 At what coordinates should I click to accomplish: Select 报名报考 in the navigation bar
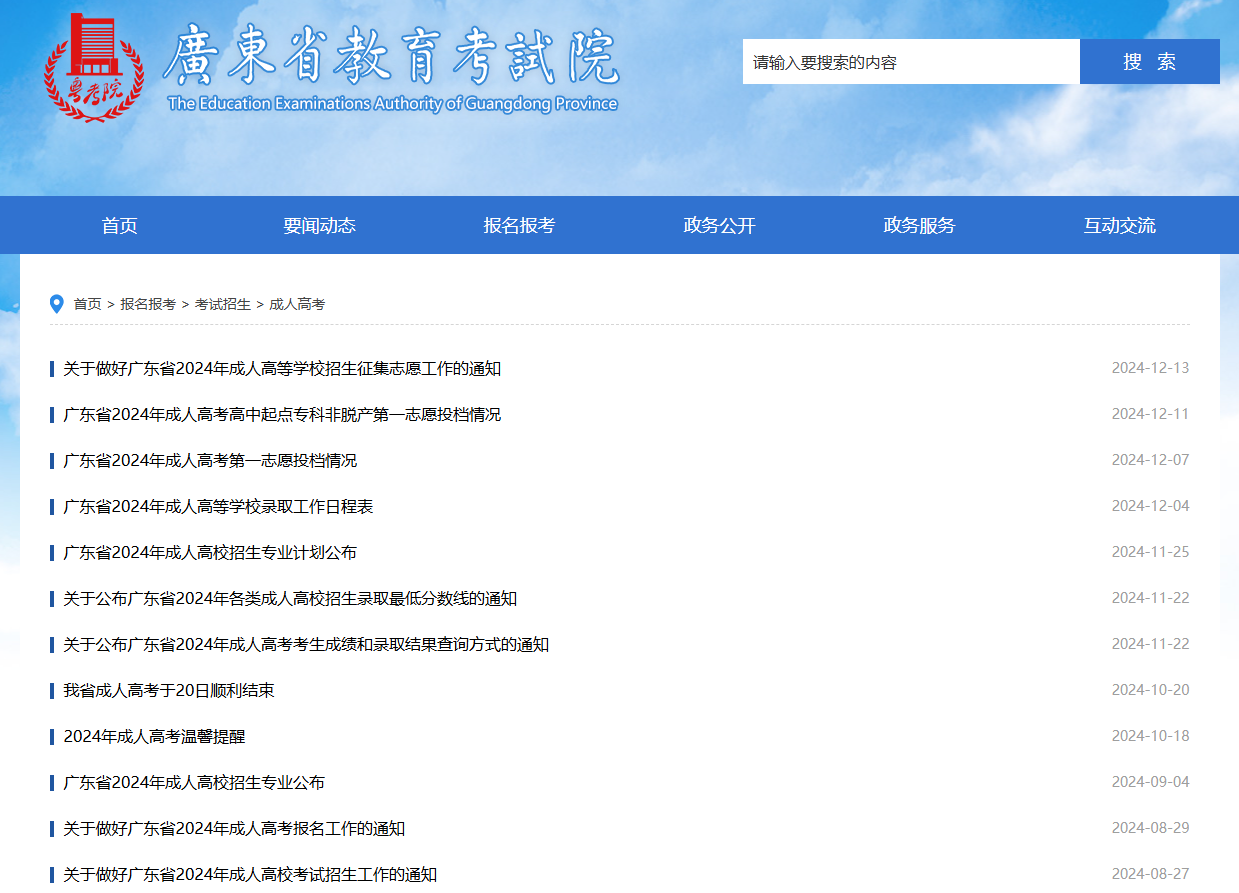(519, 226)
